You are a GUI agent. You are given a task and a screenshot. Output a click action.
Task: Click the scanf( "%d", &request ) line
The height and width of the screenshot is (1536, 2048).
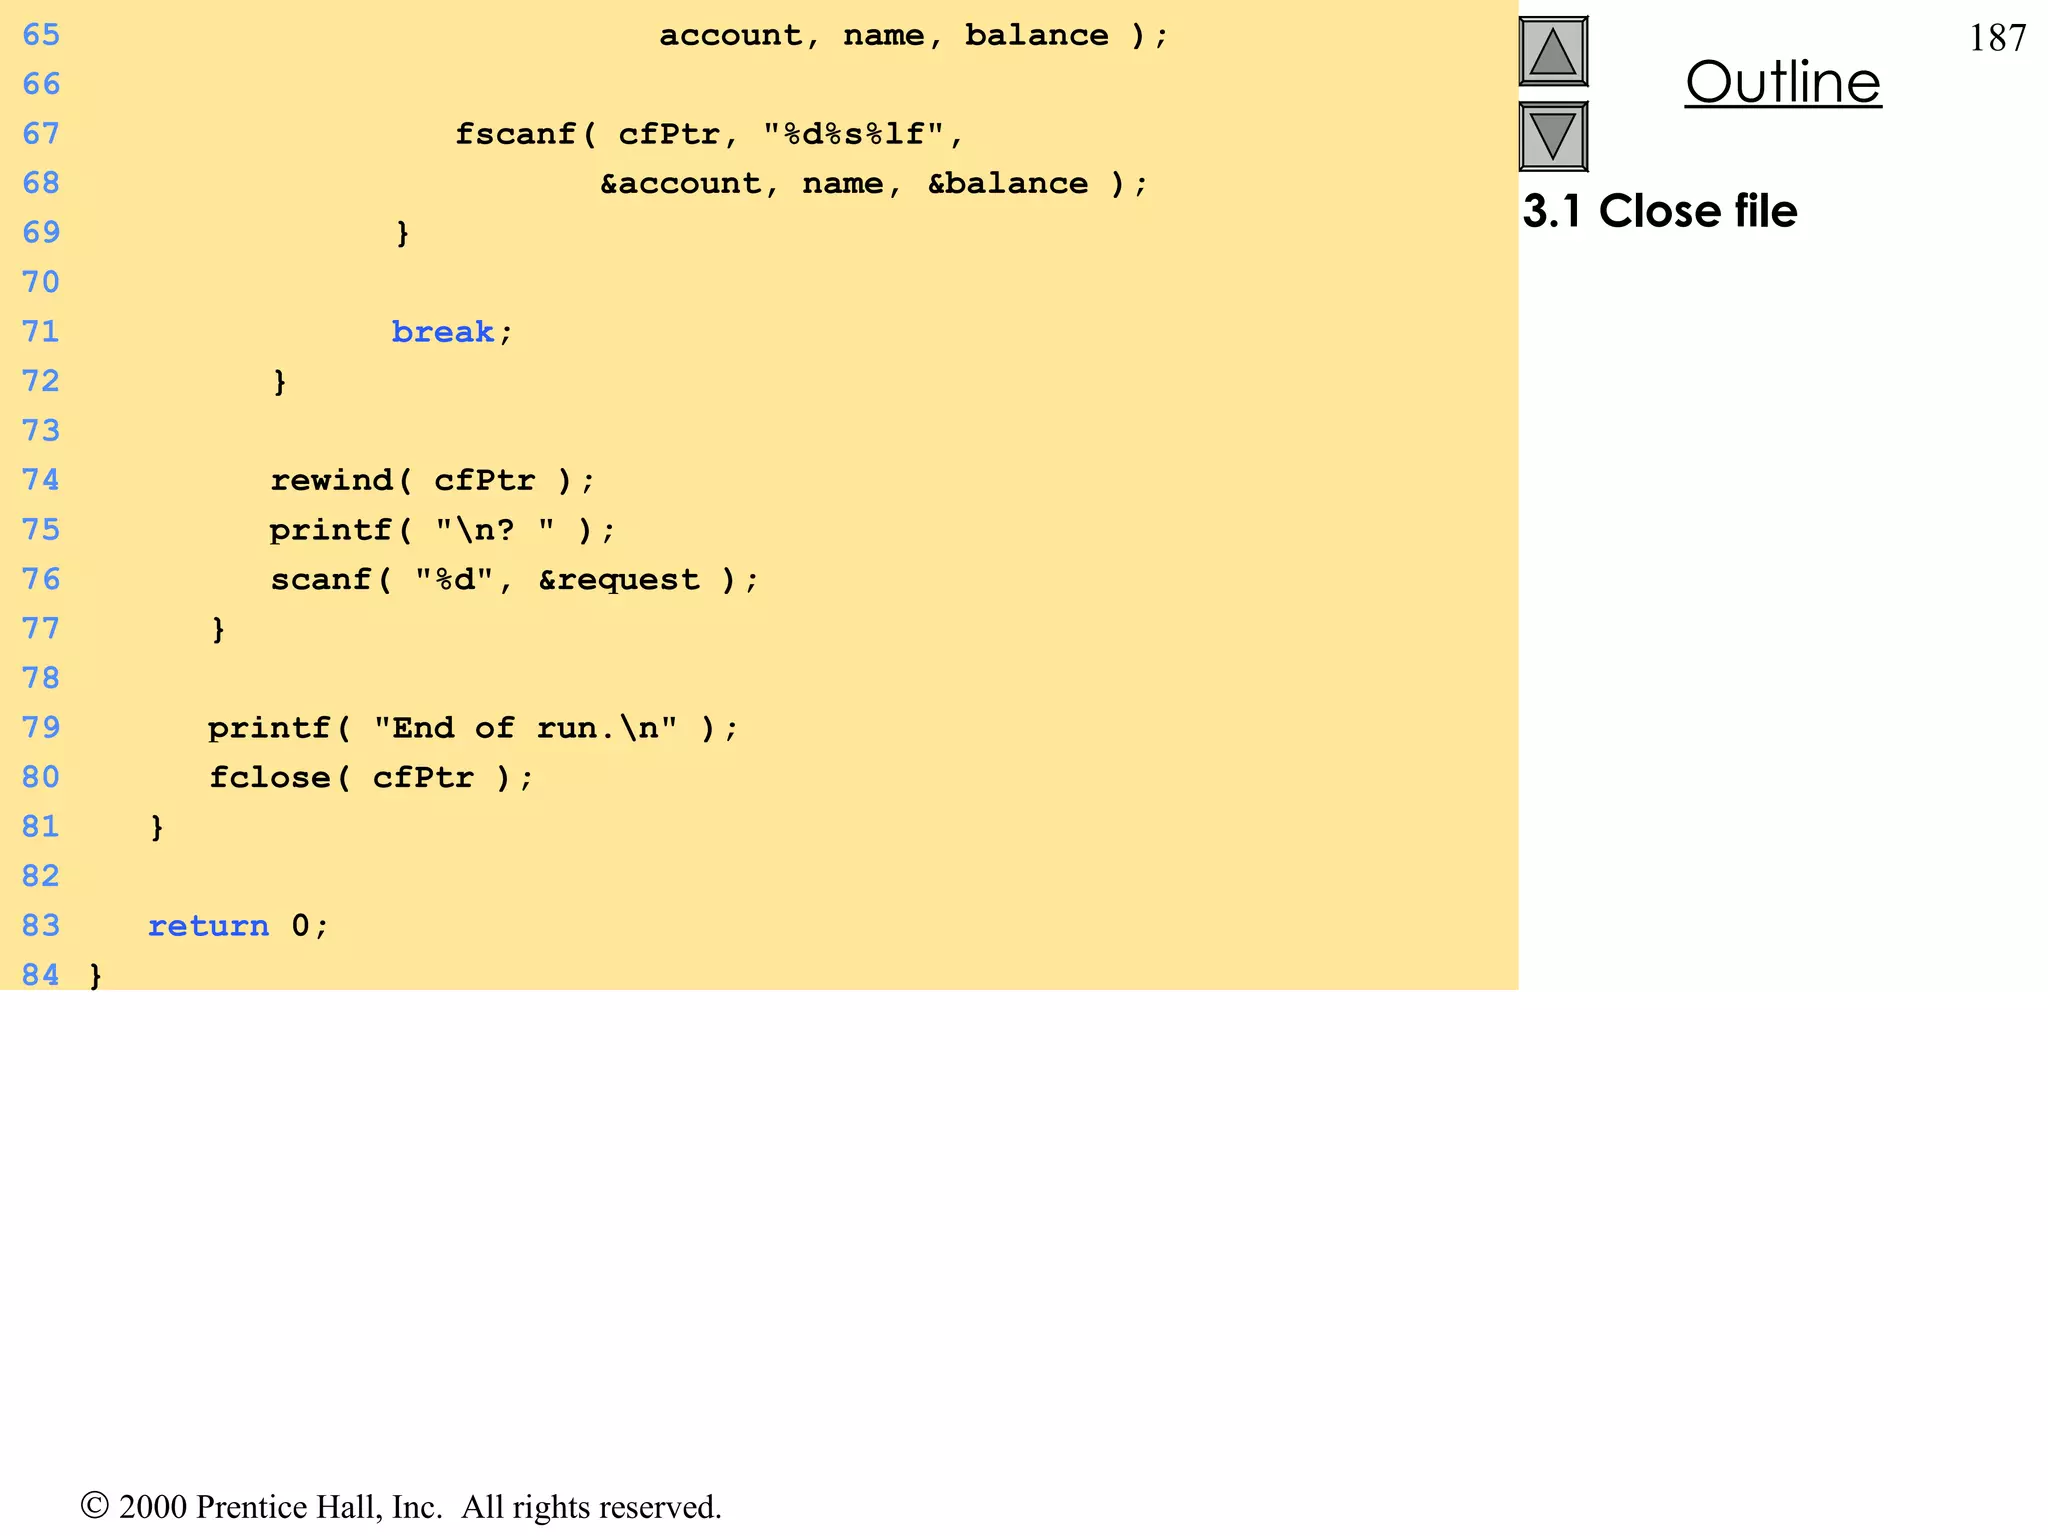(x=515, y=580)
